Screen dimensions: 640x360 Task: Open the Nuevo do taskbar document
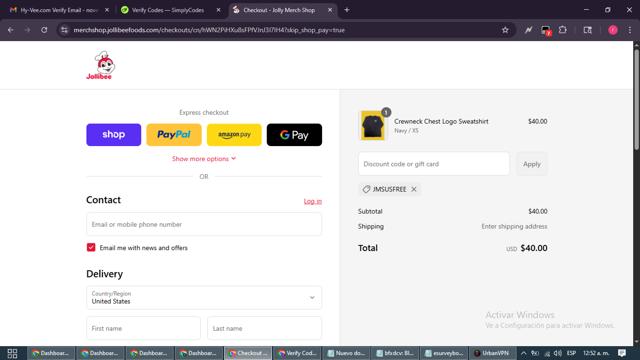pyautogui.click(x=346, y=353)
